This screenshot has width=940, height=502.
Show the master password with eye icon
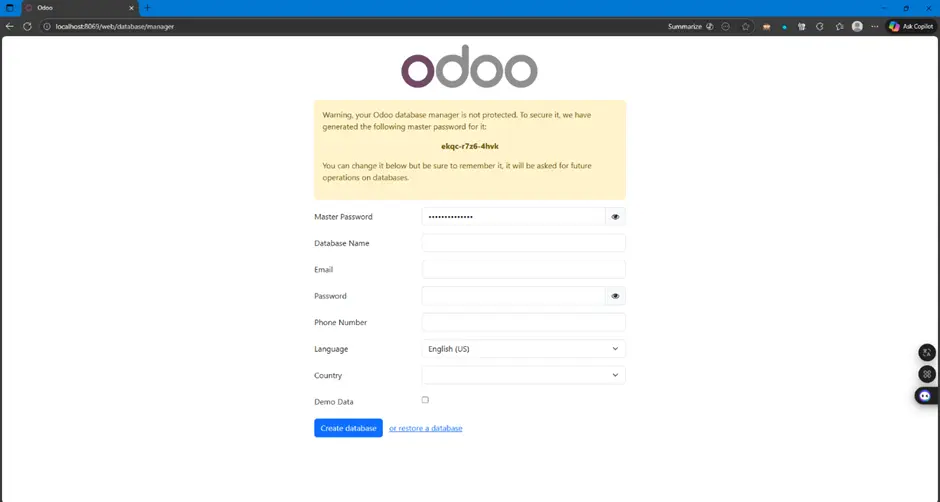point(615,217)
